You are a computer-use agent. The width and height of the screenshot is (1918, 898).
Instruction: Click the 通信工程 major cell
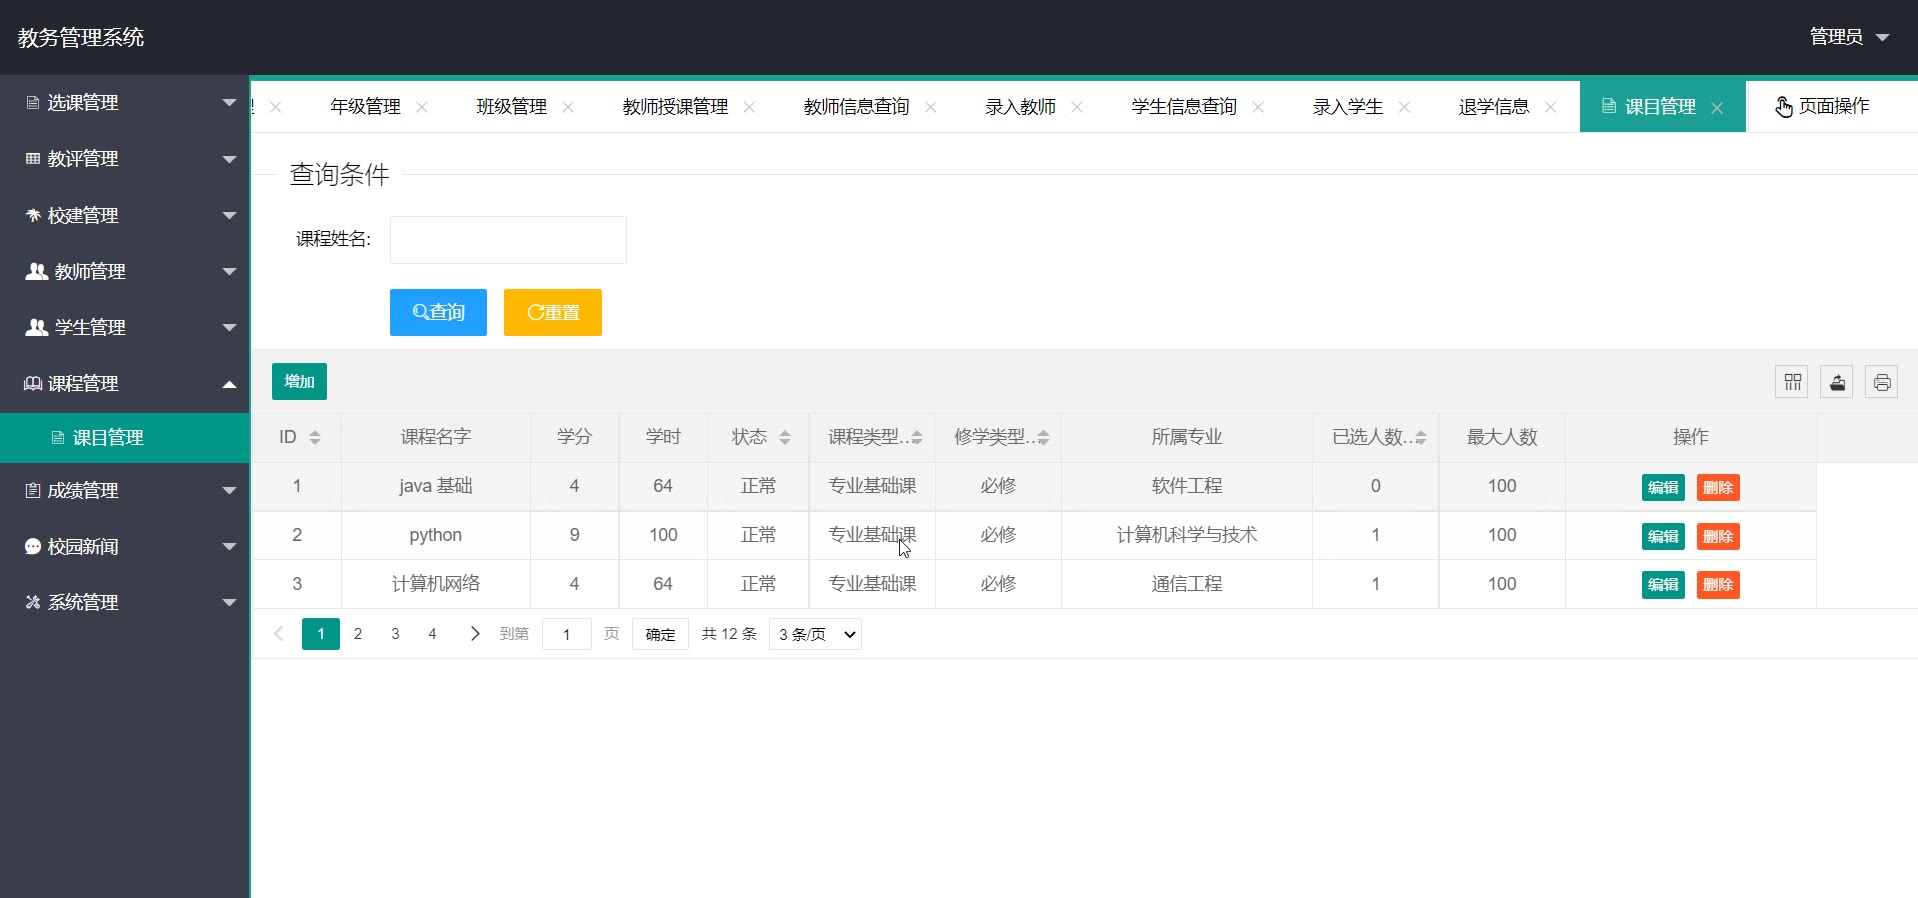coord(1187,584)
